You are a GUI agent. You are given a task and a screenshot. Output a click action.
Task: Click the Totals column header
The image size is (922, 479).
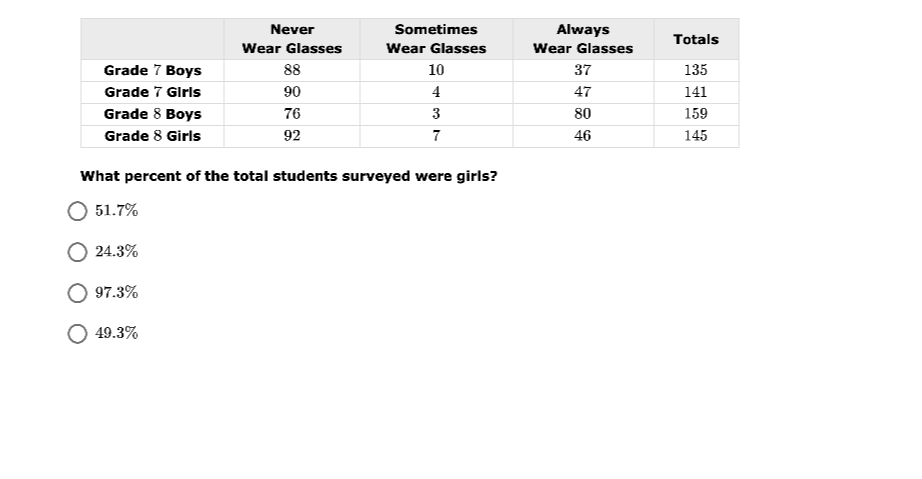tap(696, 39)
